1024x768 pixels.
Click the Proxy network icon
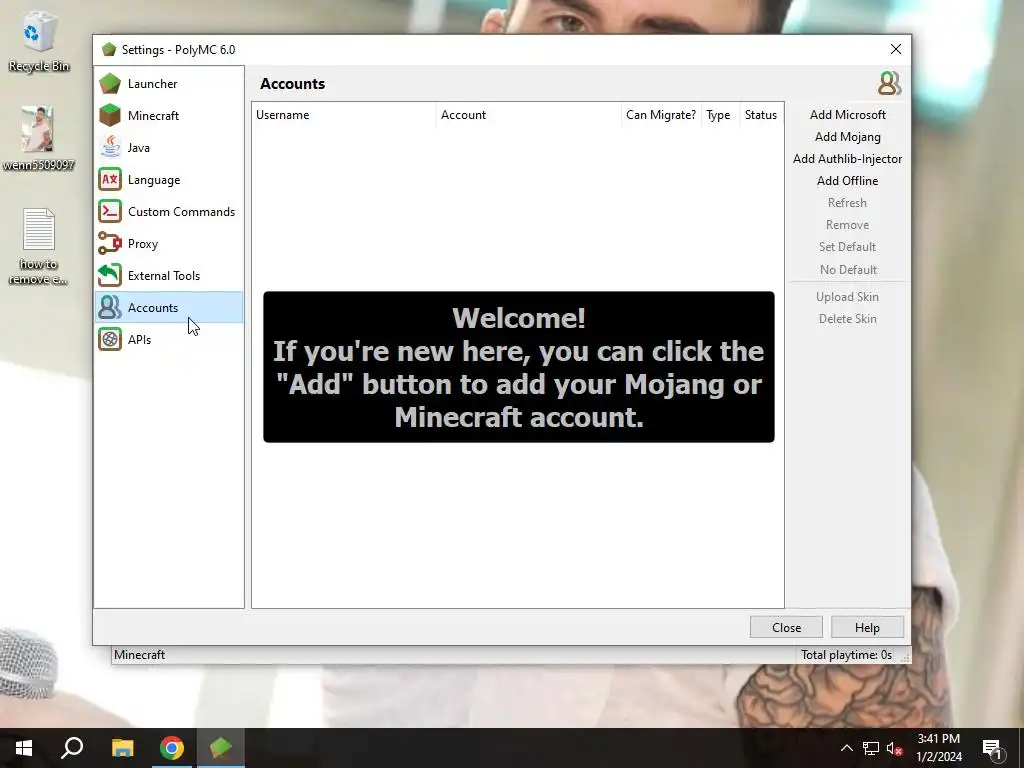point(110,244)
